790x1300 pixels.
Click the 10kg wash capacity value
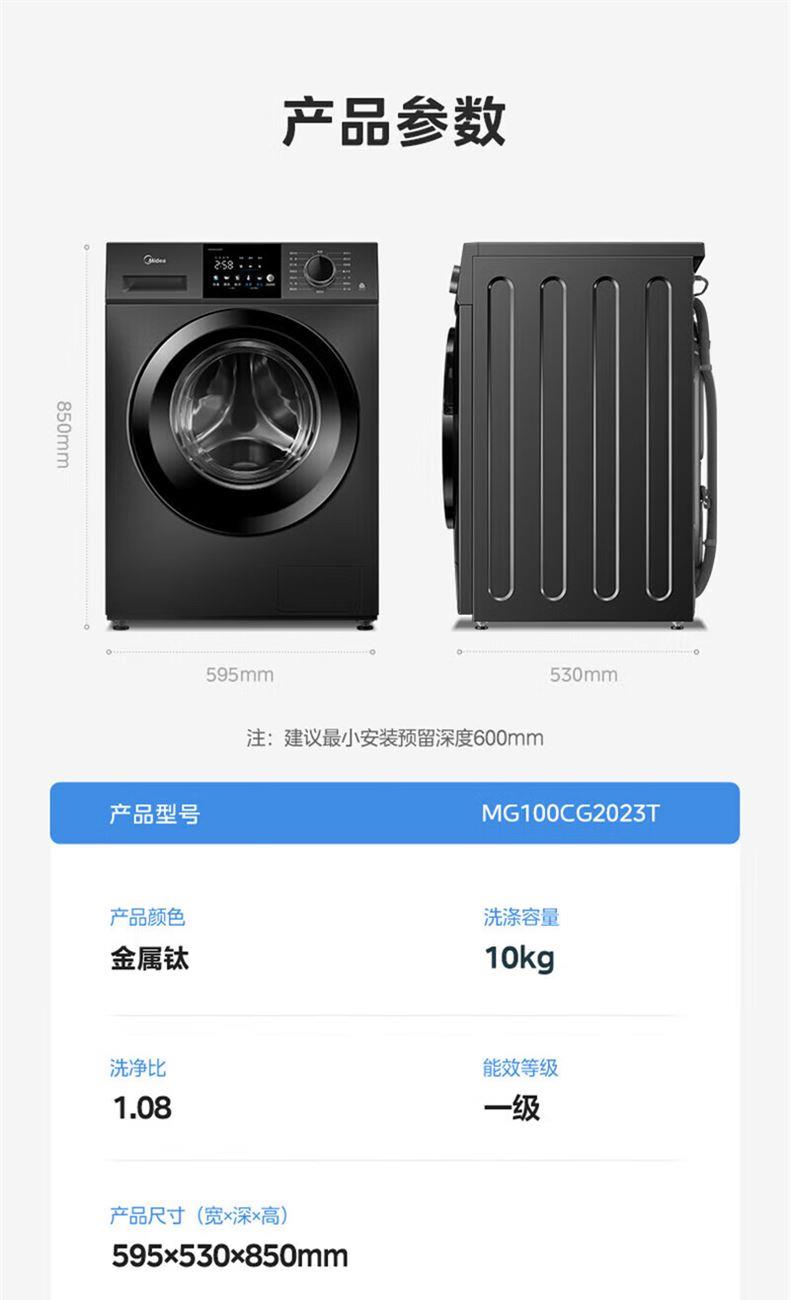(x=519, y=958)
